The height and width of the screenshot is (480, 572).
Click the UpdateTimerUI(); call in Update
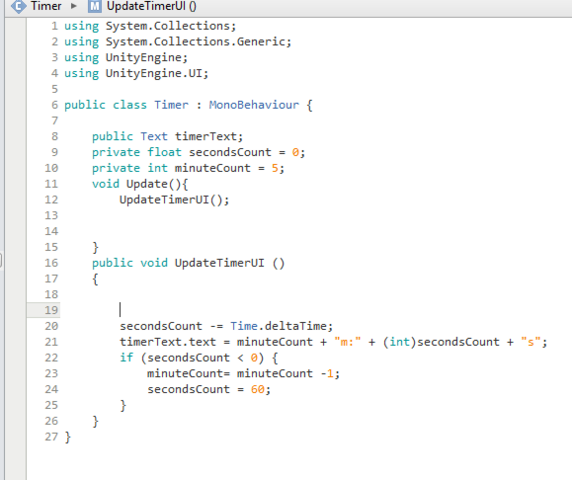coord(174,200)
